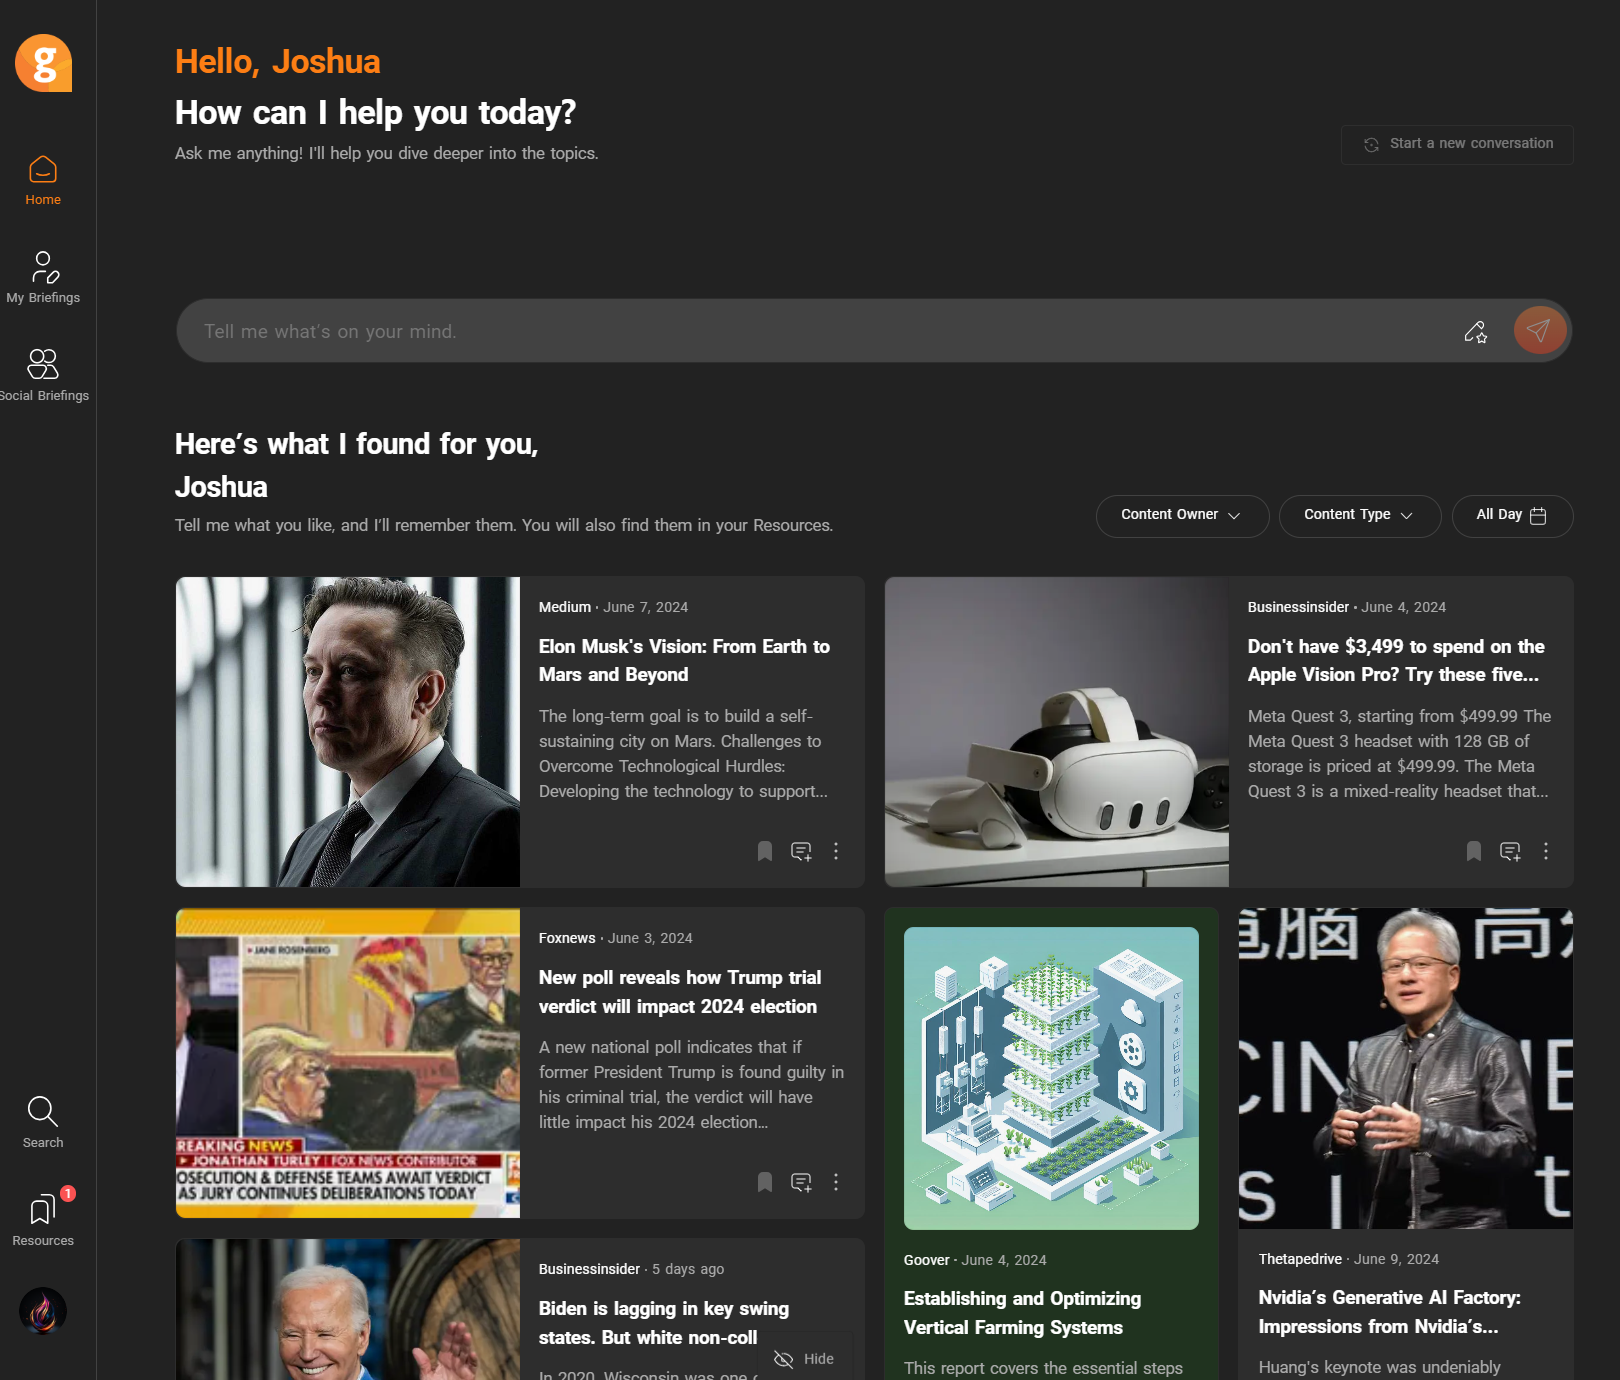Image resolution: width=1620 pixels, height=1380 pixels.
Task: Go to Social Briefings in sidebar
Action: click(43, 375)
